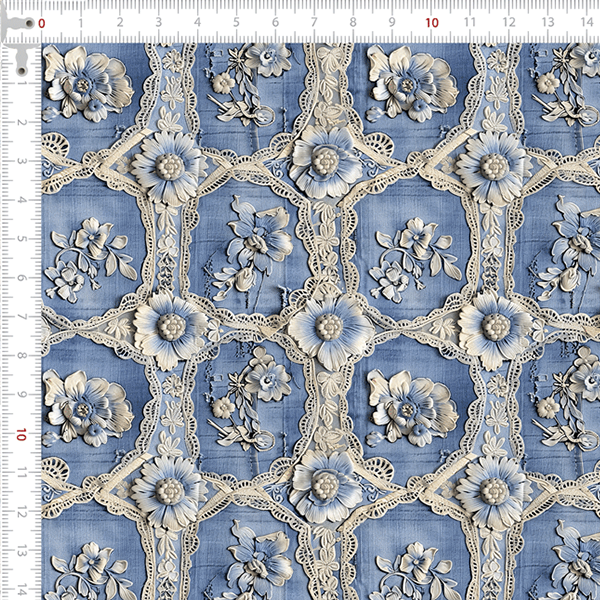600x600 pixels.
Task: Click the number 14 on the vertical ruler
Action: [20, 590]
